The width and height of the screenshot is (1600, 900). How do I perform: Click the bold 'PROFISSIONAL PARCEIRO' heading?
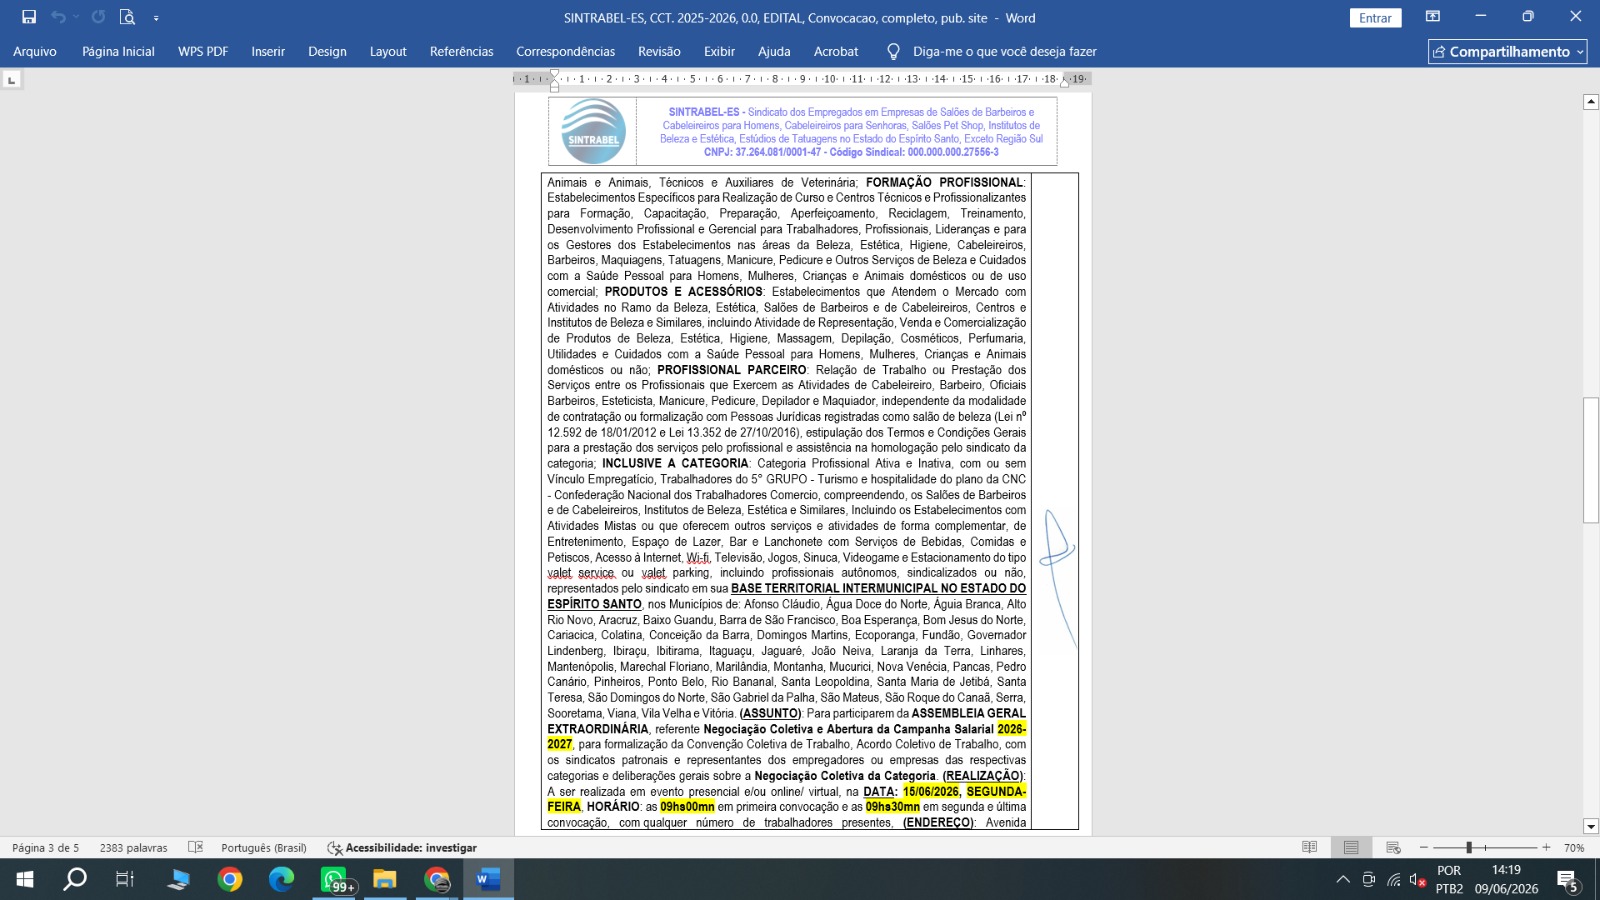pos(732,370)
